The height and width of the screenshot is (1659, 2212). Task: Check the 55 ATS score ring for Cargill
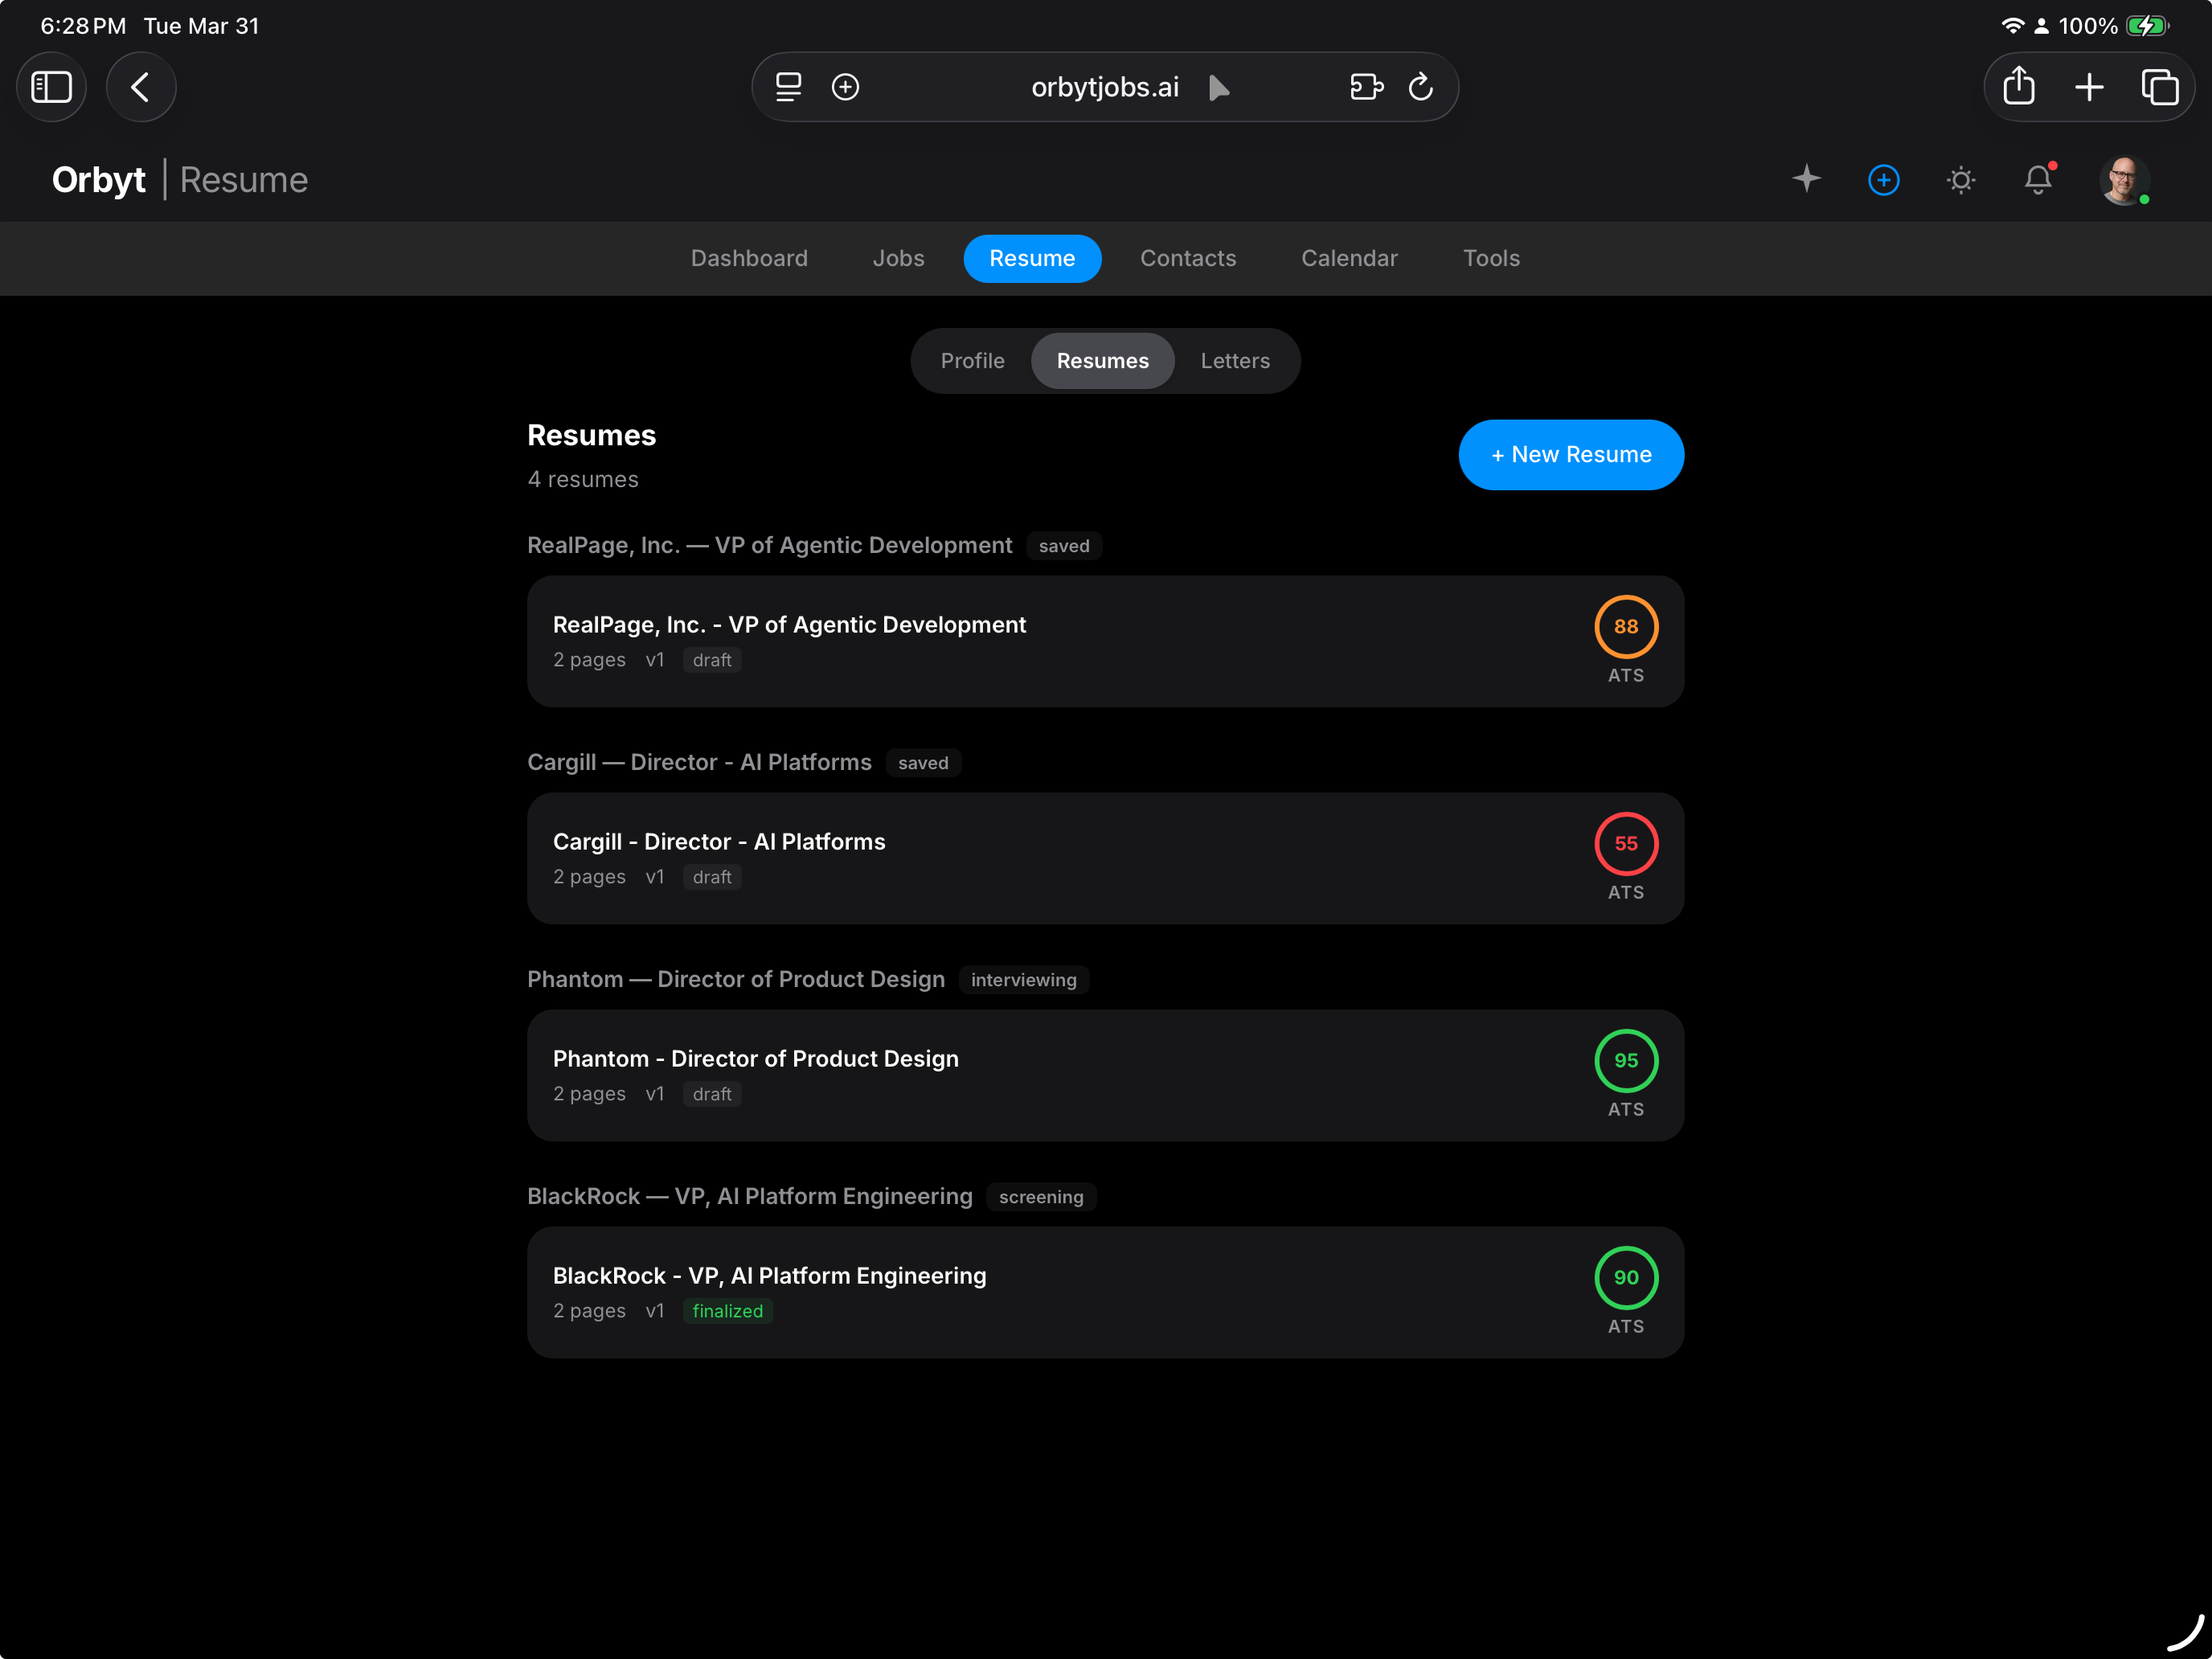(x=1626, y=843)
